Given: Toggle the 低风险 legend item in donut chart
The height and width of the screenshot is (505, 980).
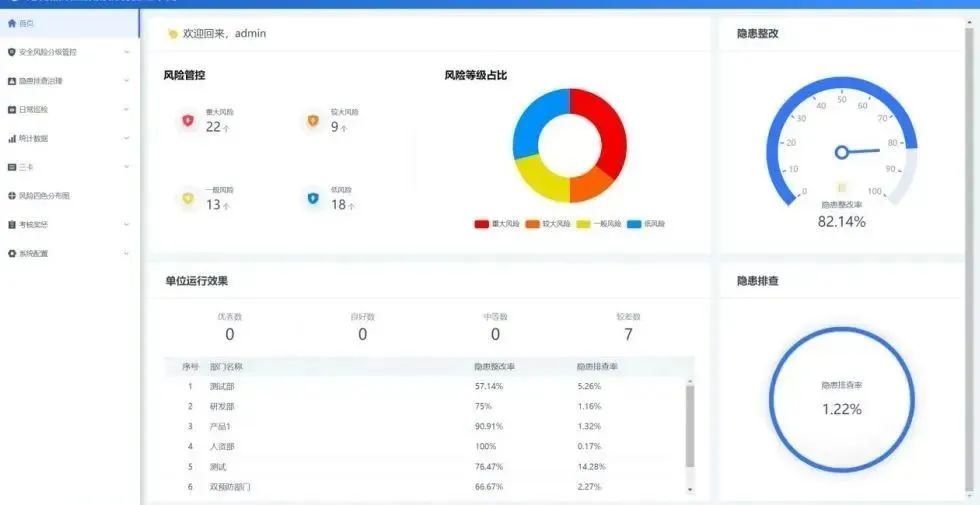Looking at the screenshot, I should [x=647, y=224].
